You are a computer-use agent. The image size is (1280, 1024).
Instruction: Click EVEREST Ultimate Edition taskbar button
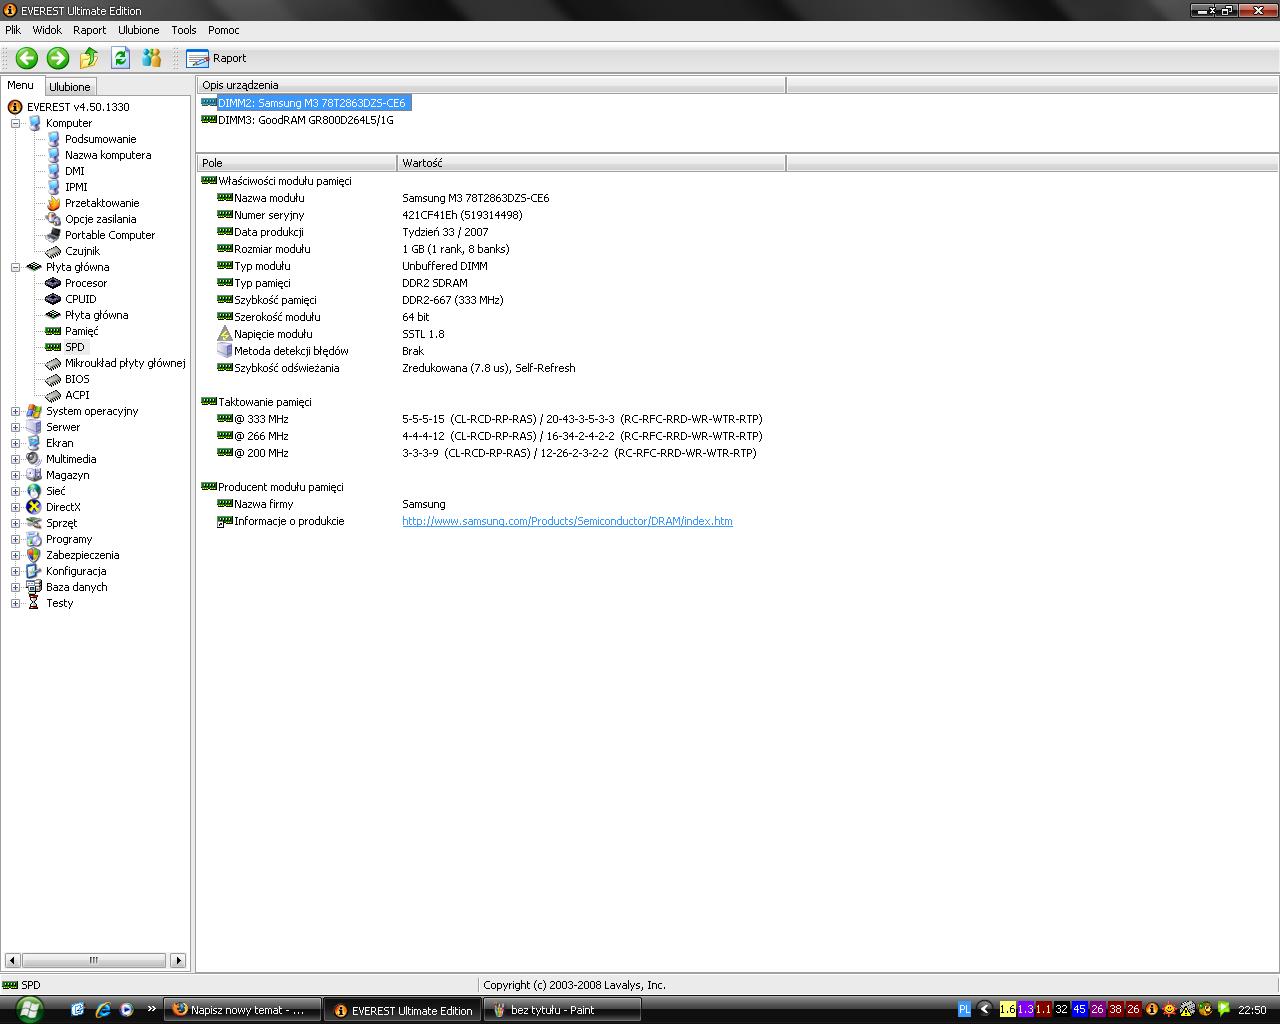pos(403,1010)
